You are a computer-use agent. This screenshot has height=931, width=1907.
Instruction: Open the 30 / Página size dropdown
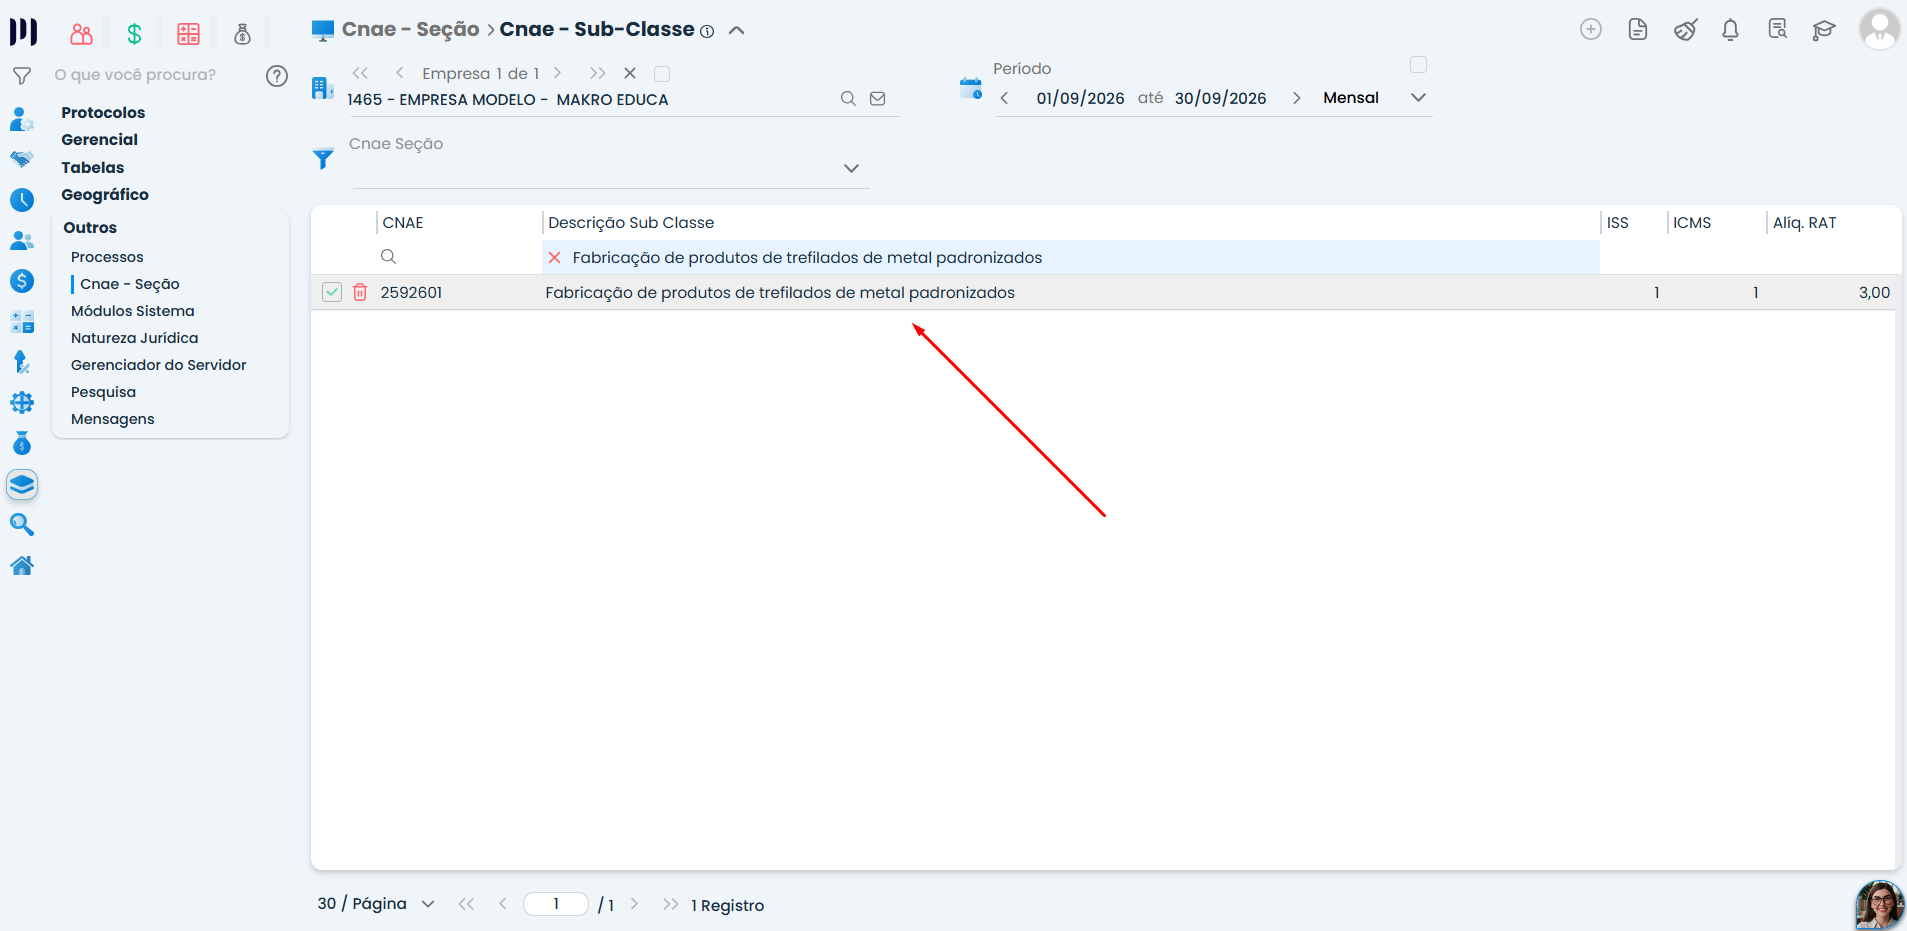coord(376,904)
